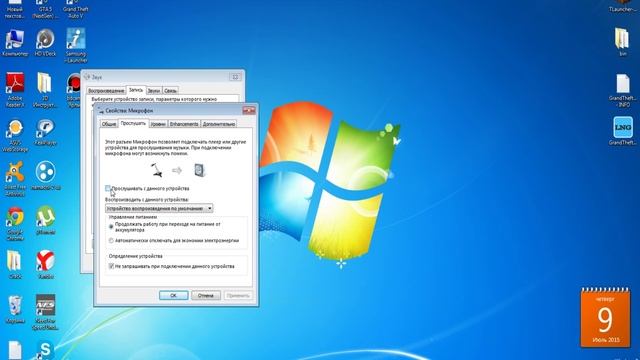
Task: Open blue circle icon right of avast
Action: point(45,176)
